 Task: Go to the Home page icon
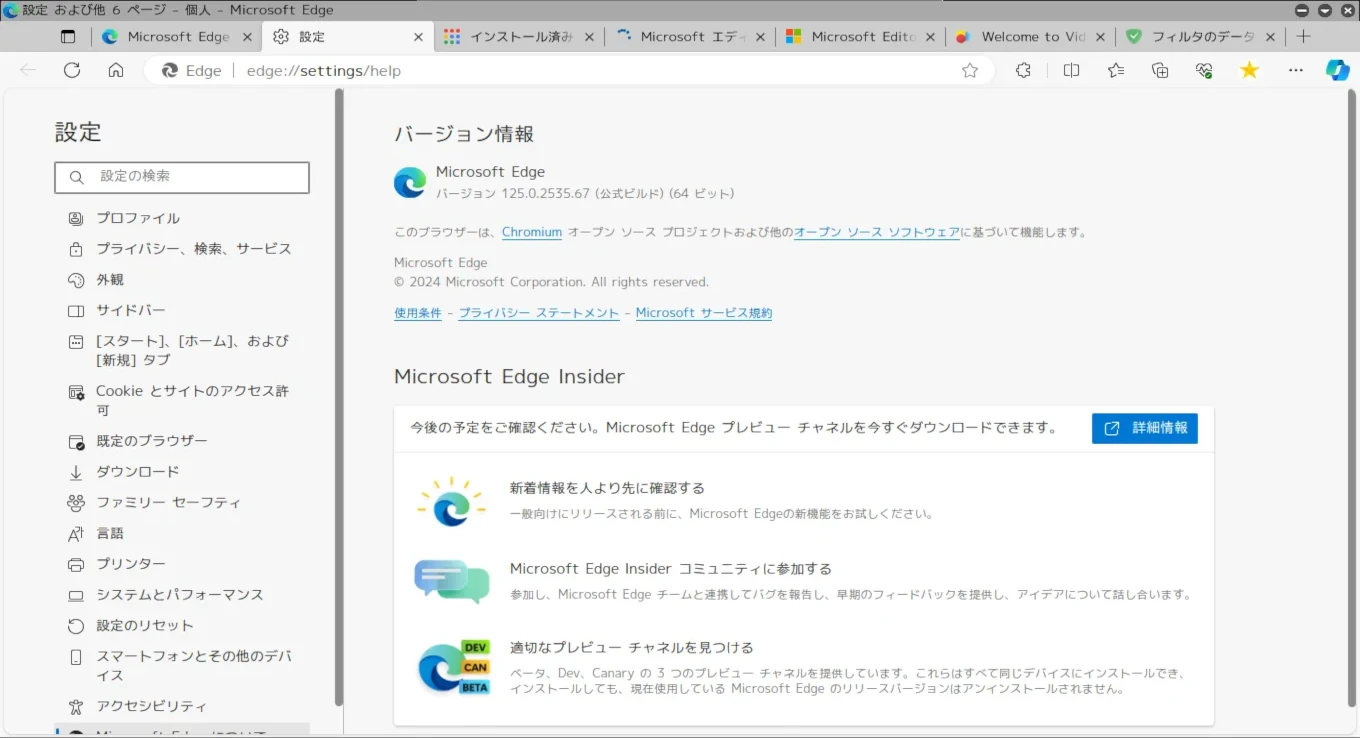[116, 70]
